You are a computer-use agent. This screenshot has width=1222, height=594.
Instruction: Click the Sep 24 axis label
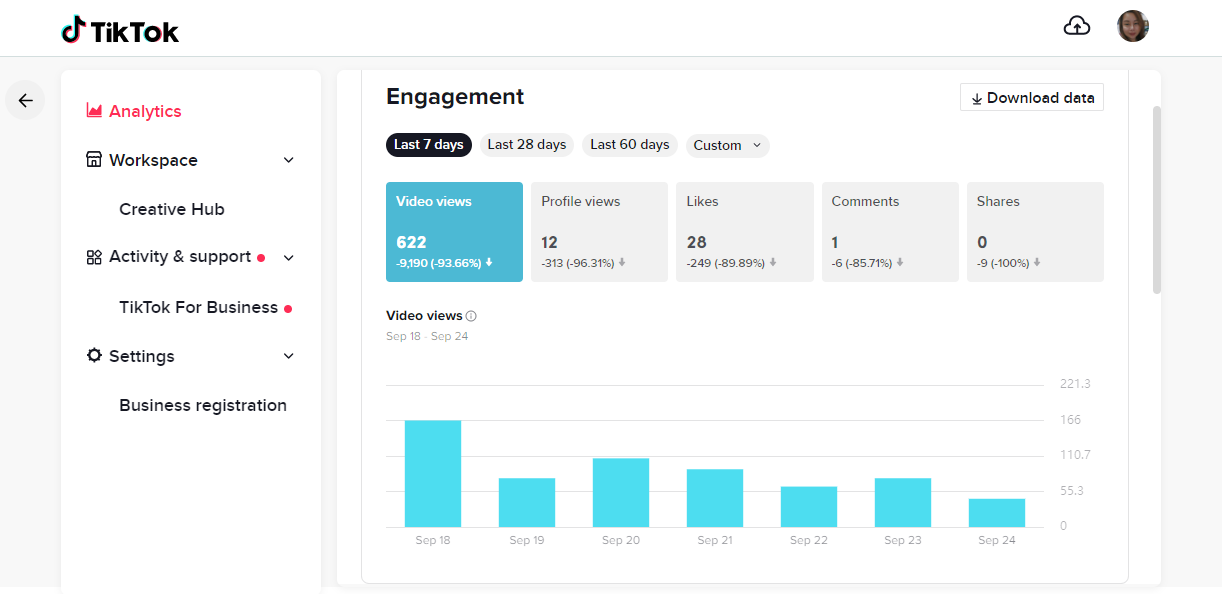pyautogui.click(x=997, y=540)
